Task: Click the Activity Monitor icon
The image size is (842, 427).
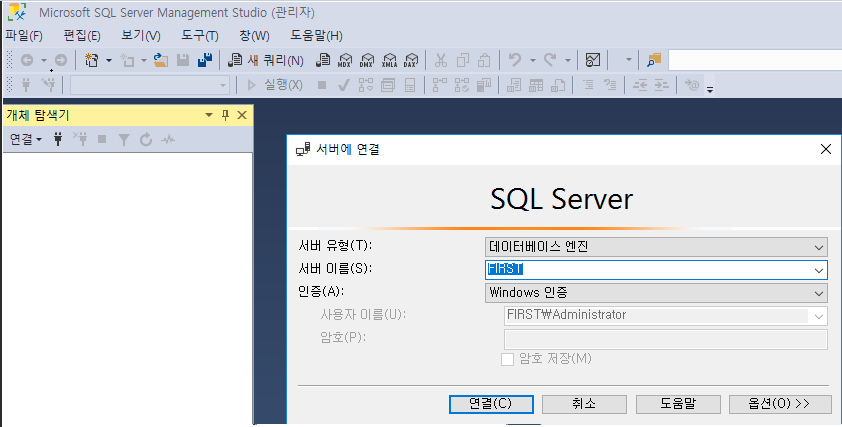Action: pos(593,60)
